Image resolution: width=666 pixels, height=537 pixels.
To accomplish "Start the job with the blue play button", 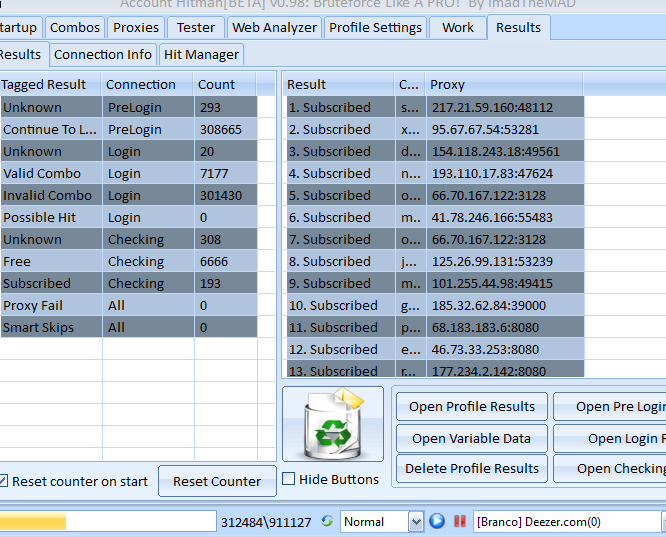I will point(437,521).
